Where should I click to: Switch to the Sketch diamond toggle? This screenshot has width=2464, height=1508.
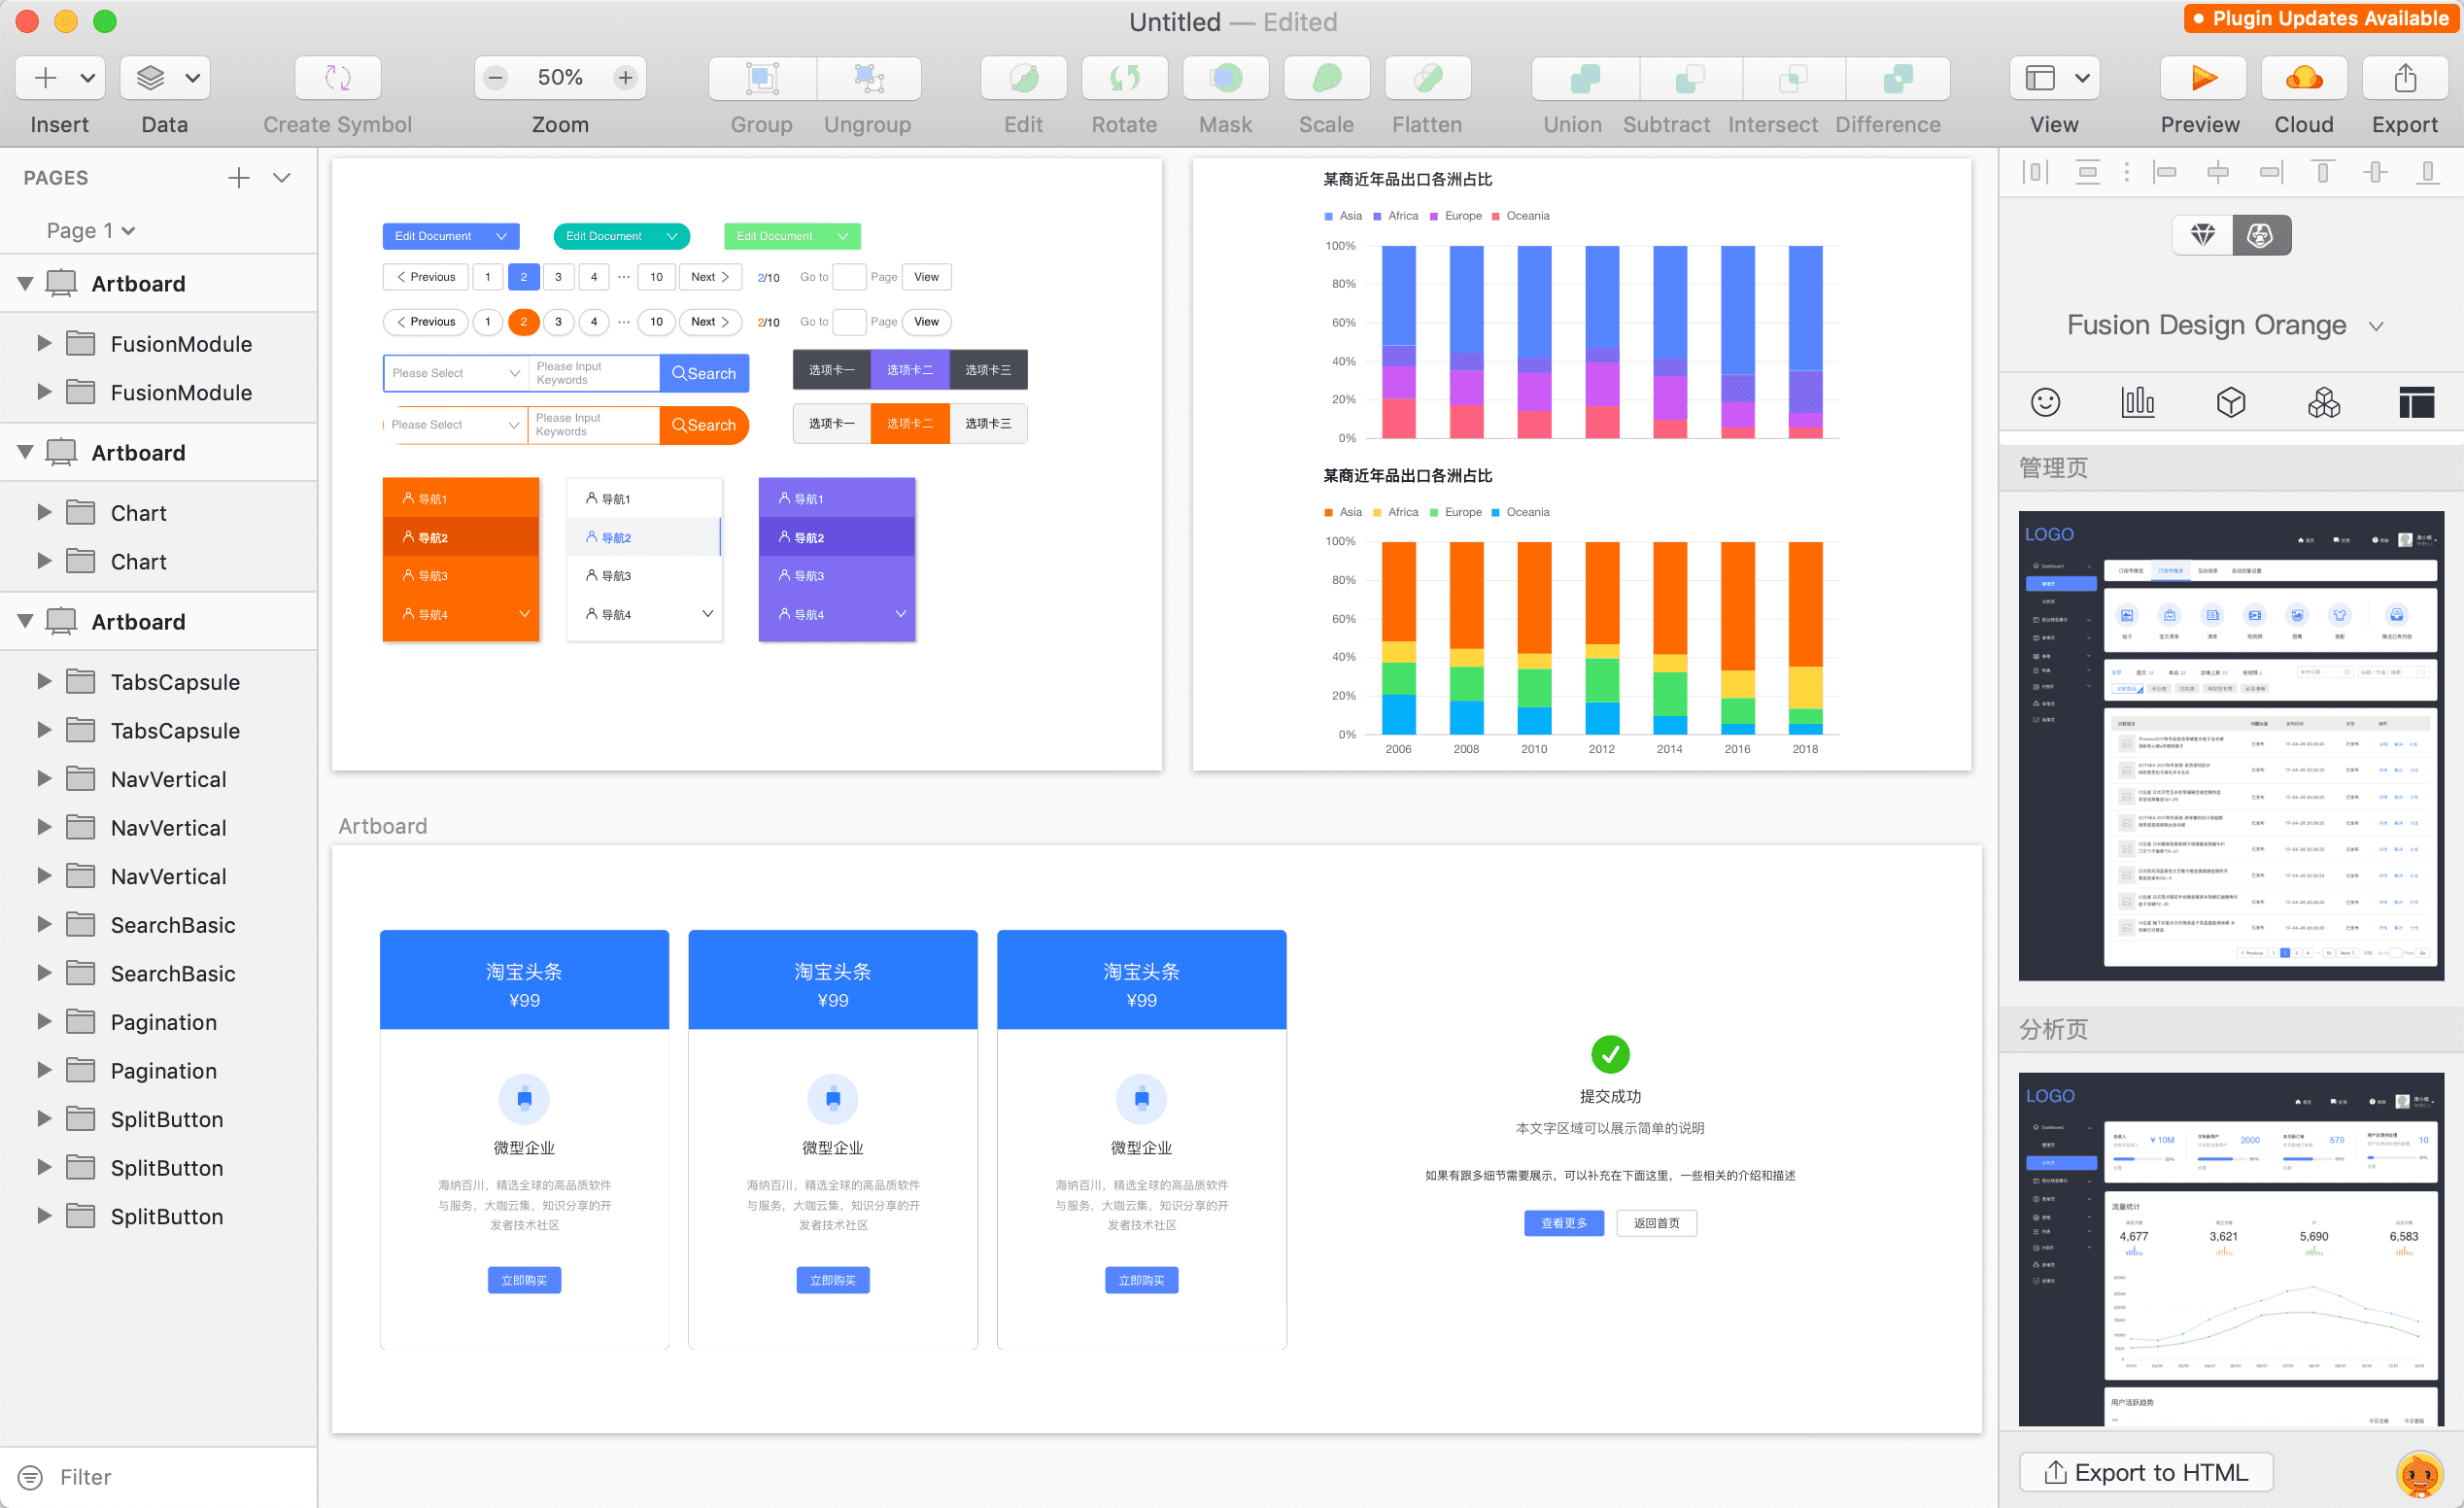[x=2203, y=236]
